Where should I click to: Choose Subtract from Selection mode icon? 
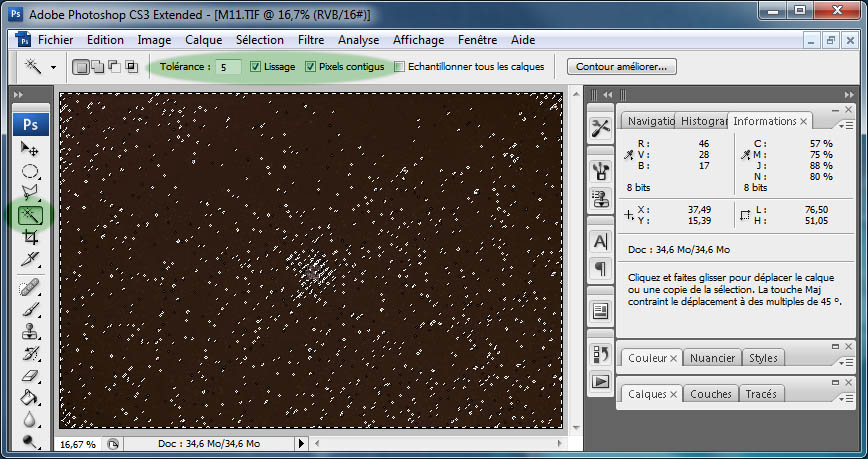[115, 67]
